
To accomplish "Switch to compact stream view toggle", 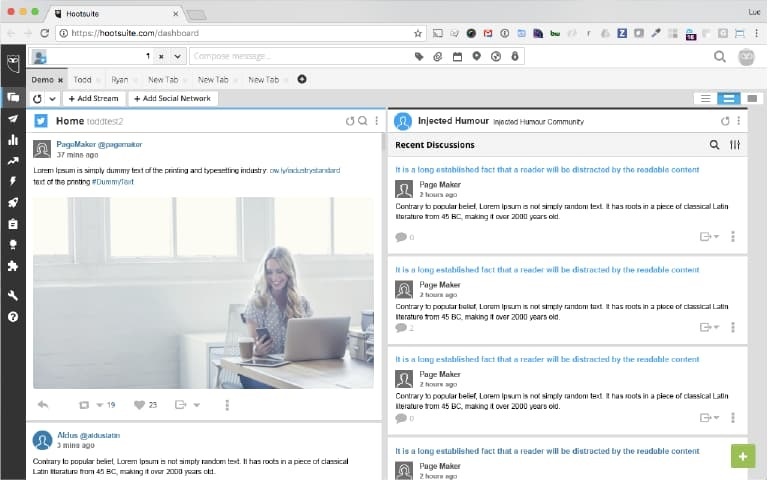I will pyautogui.click(x=705, y=98).
